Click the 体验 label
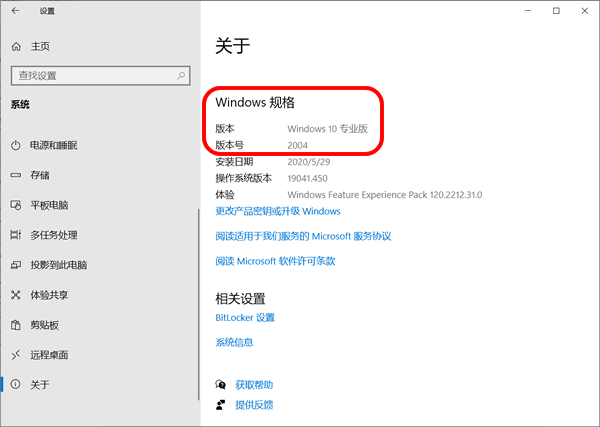Image resolution: width=600 pixels, height=427 pixels. pos(225,195)
